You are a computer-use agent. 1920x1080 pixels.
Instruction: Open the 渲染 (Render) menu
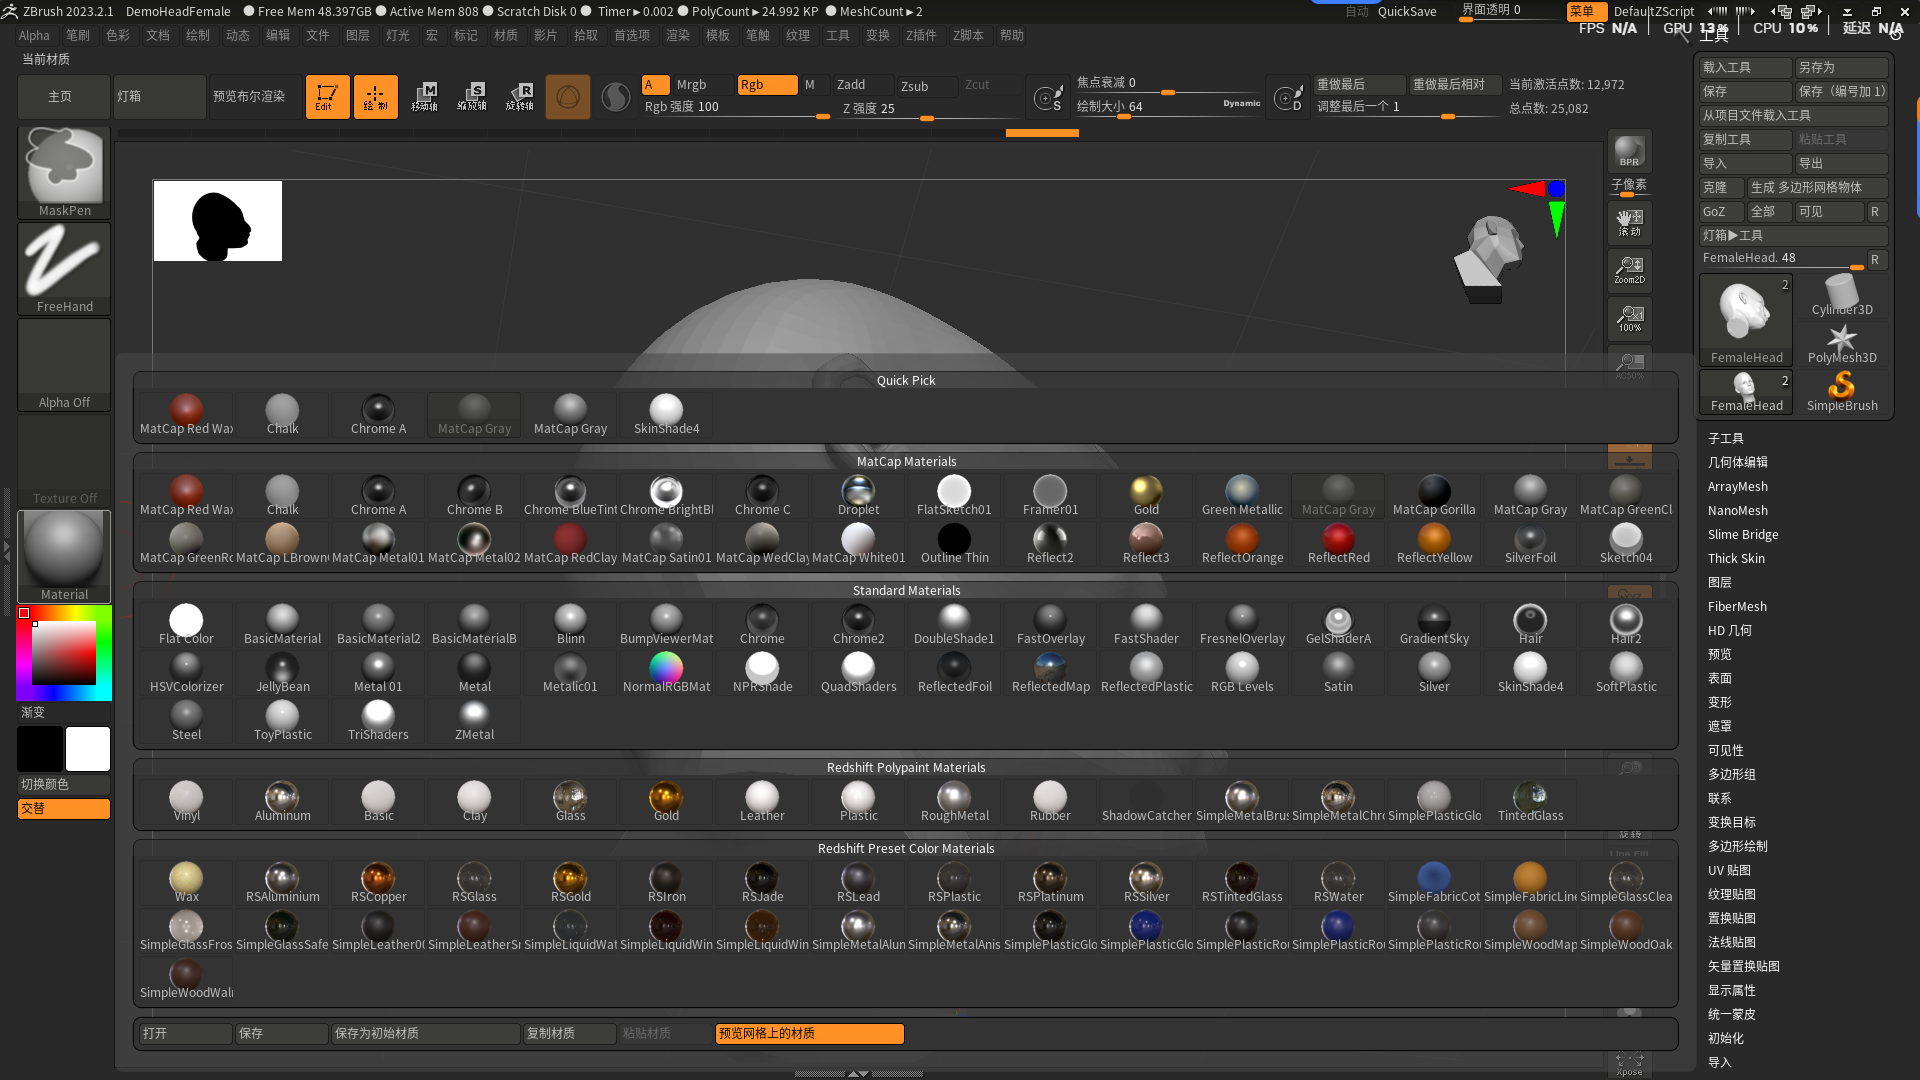pos(678,35)
